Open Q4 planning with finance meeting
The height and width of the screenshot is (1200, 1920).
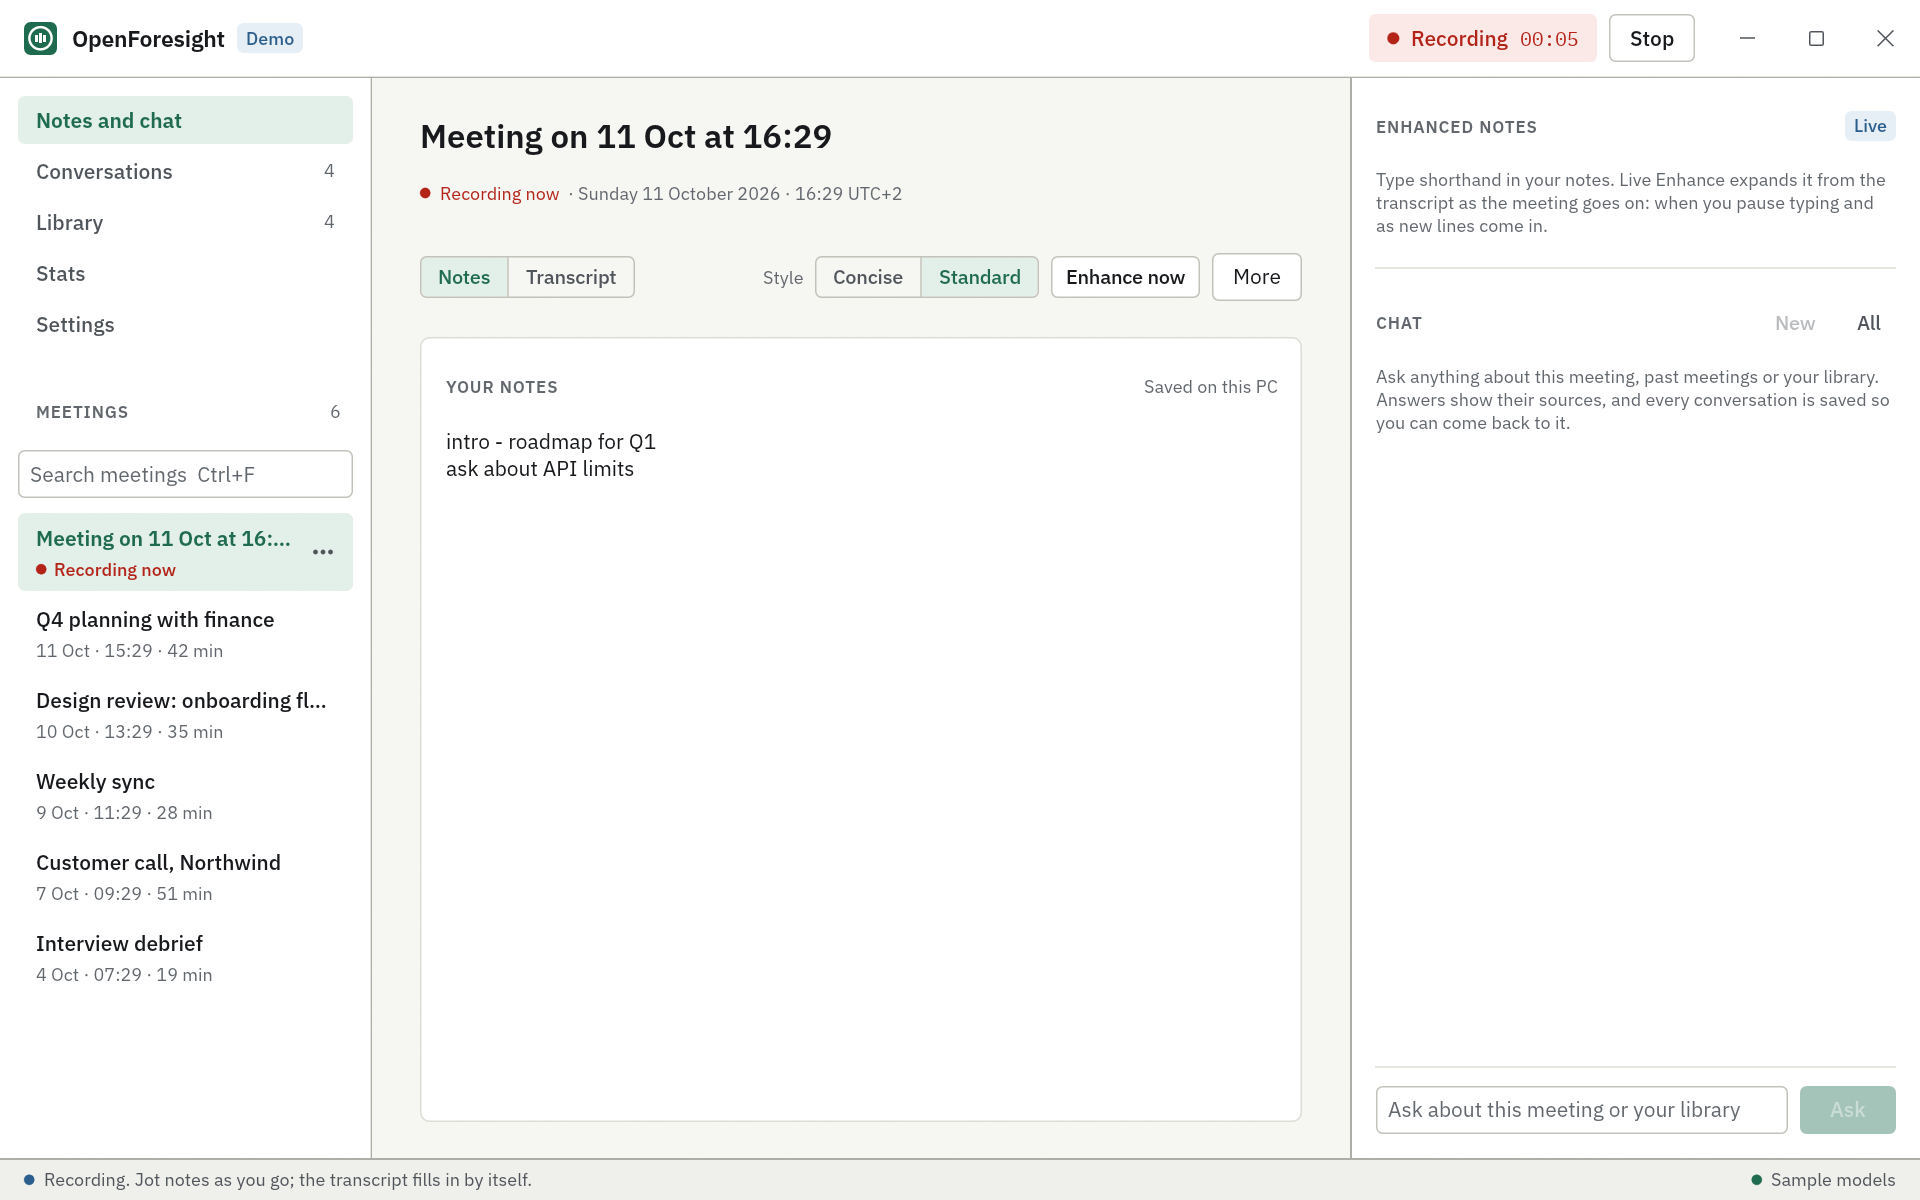[x=185, y=634]
